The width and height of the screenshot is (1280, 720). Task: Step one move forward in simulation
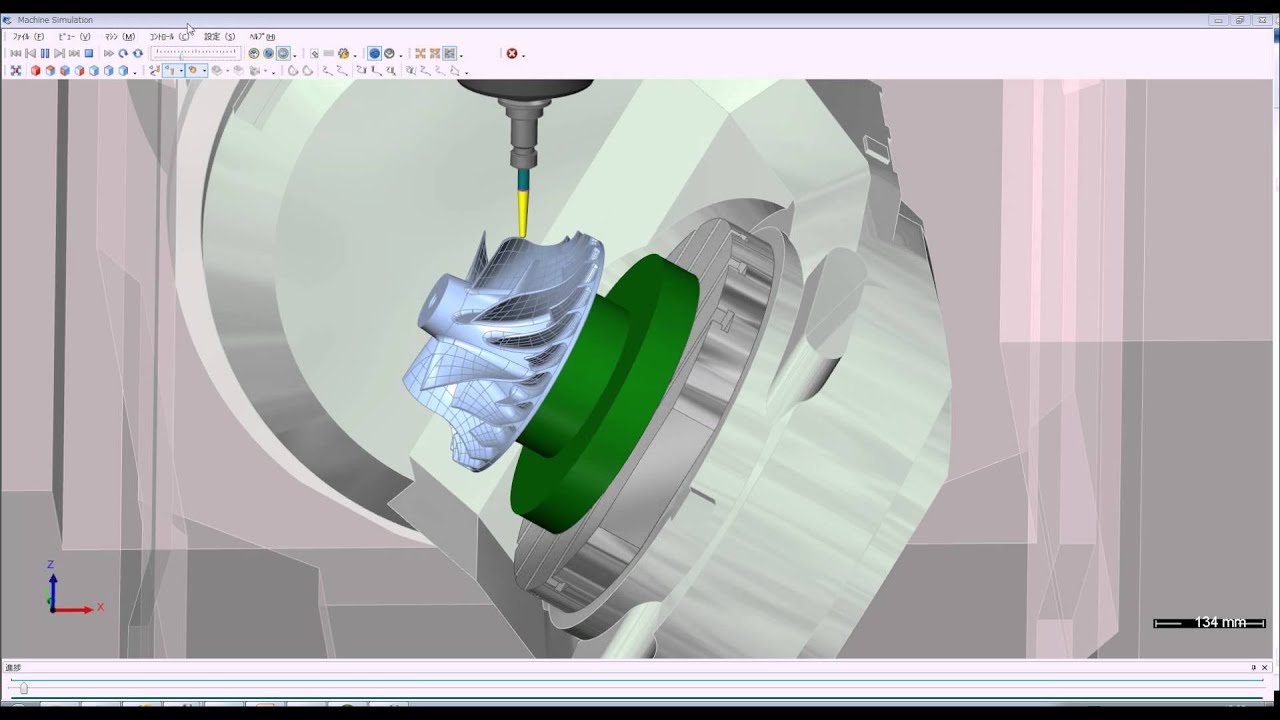point(59,54)
